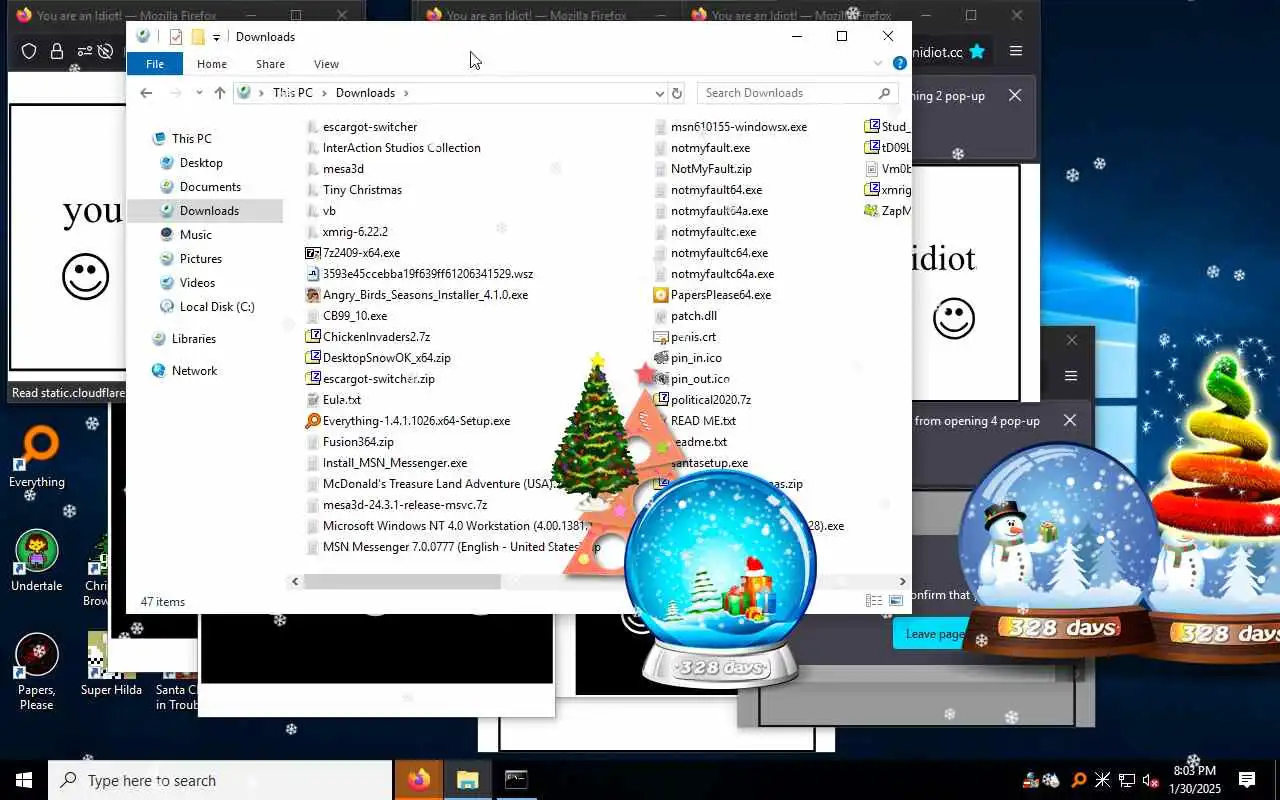This screenshot has height=800, width=1280.
Task: Switch to the Share ribbon tab
Action: [270, 64]
